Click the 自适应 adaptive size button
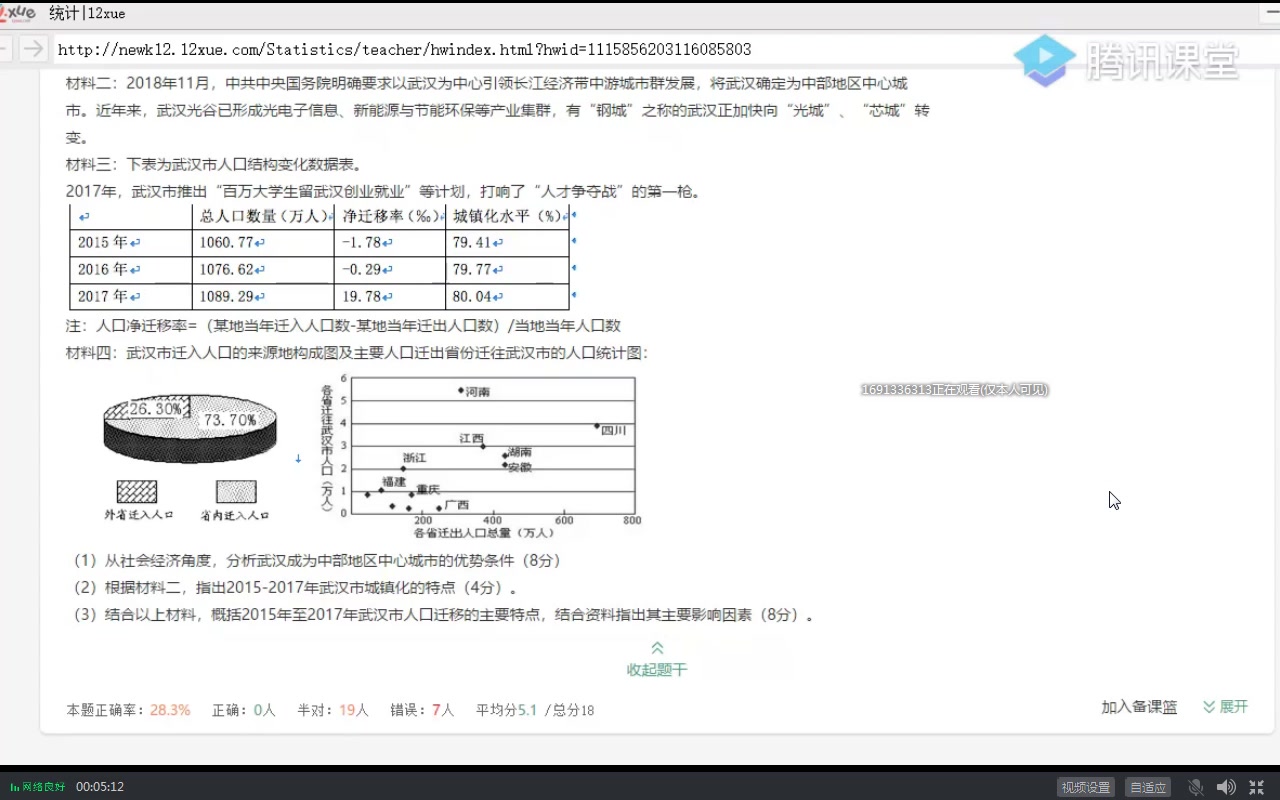The height and width of the screenshot is (800, 1280). (x=1148, y=787)
